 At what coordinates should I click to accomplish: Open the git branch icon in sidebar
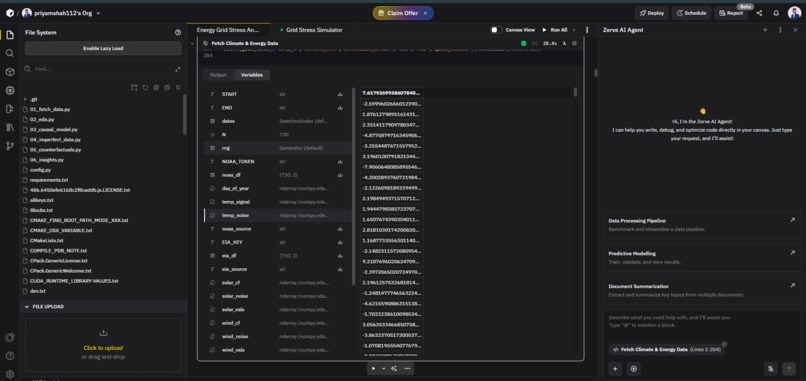point(10,146)
